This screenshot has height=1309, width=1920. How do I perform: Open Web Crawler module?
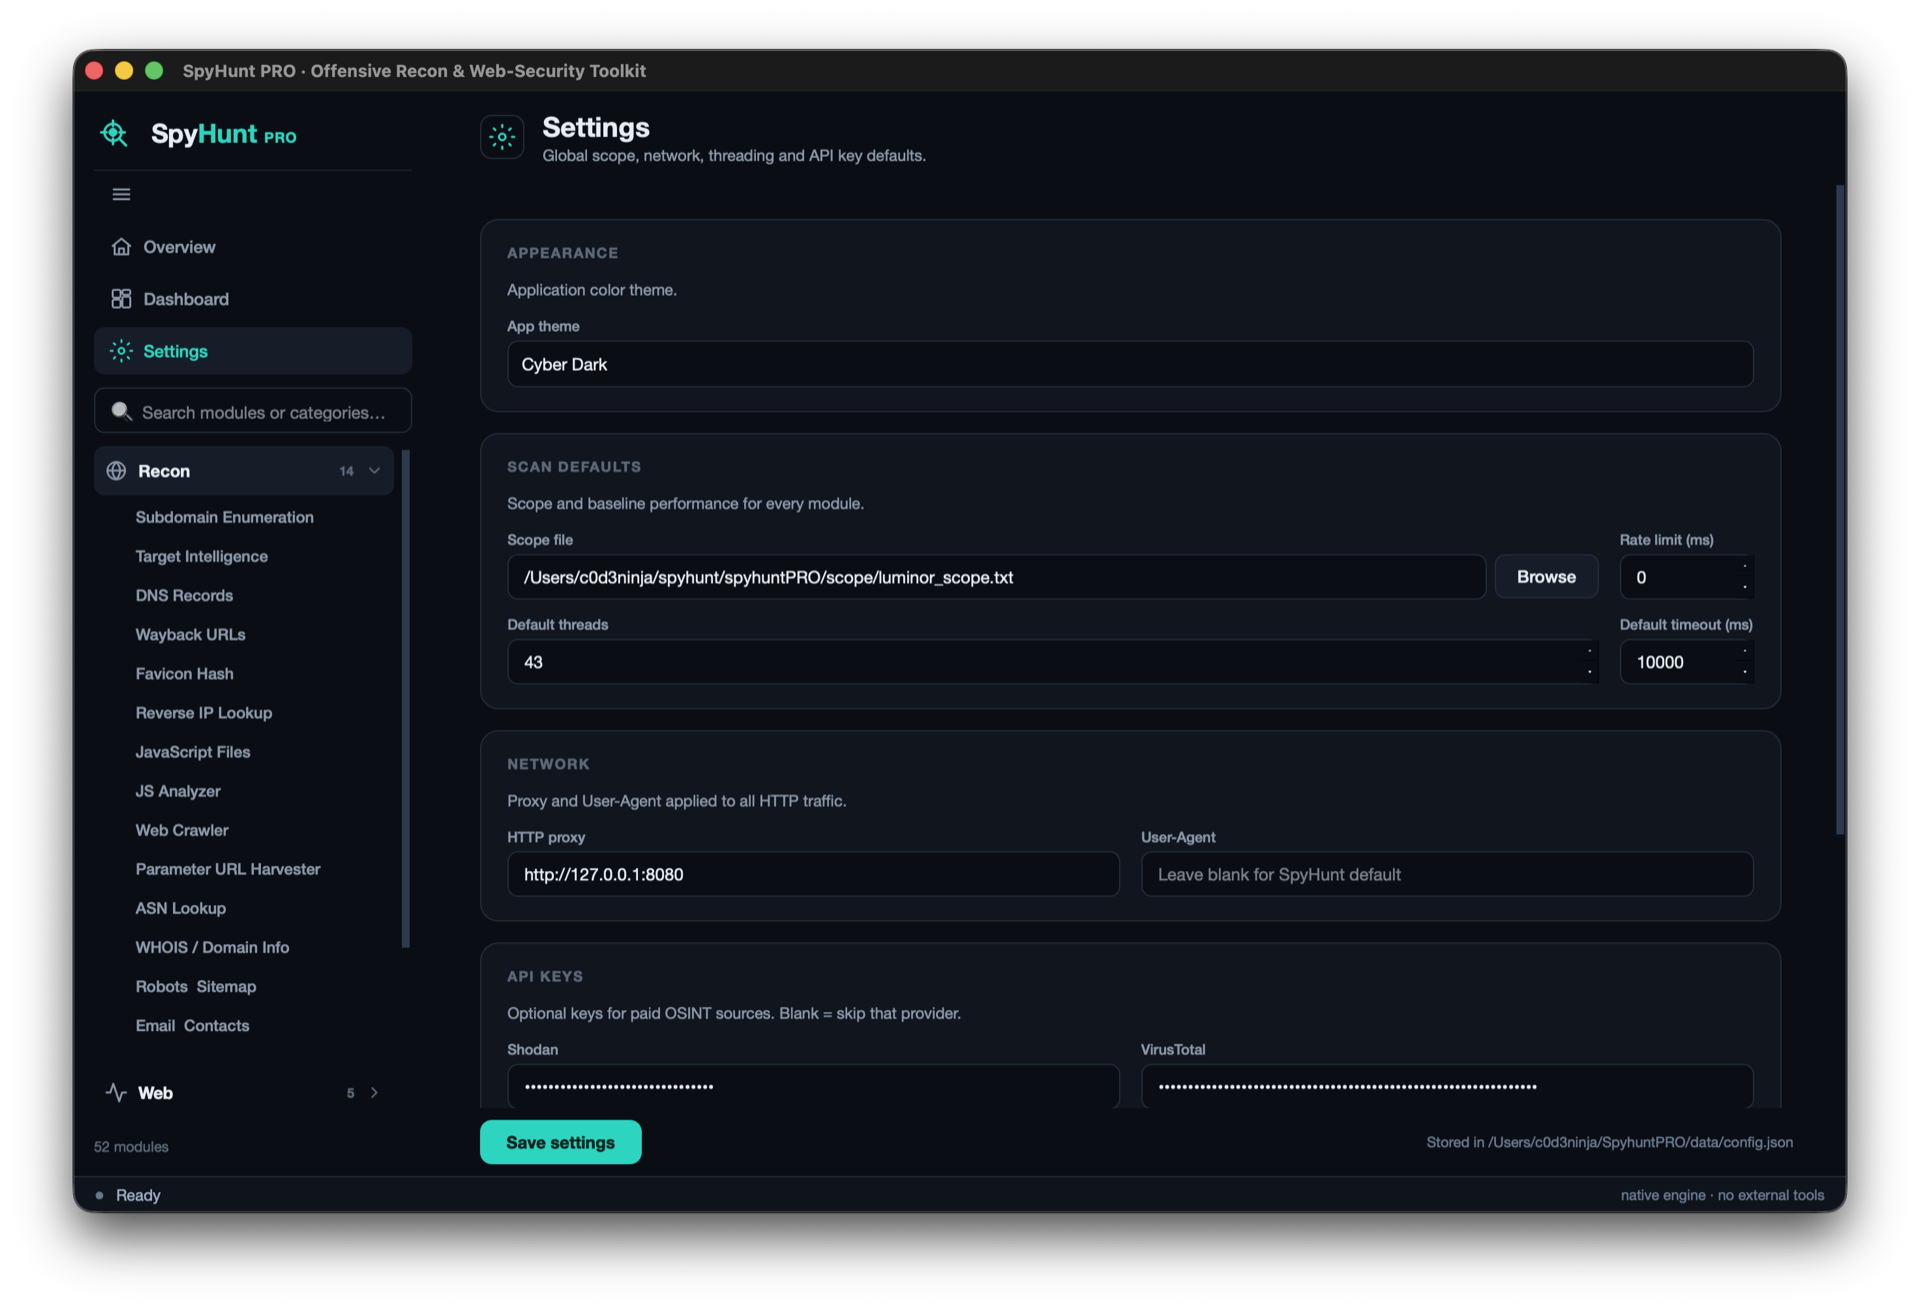click(181, 829)
